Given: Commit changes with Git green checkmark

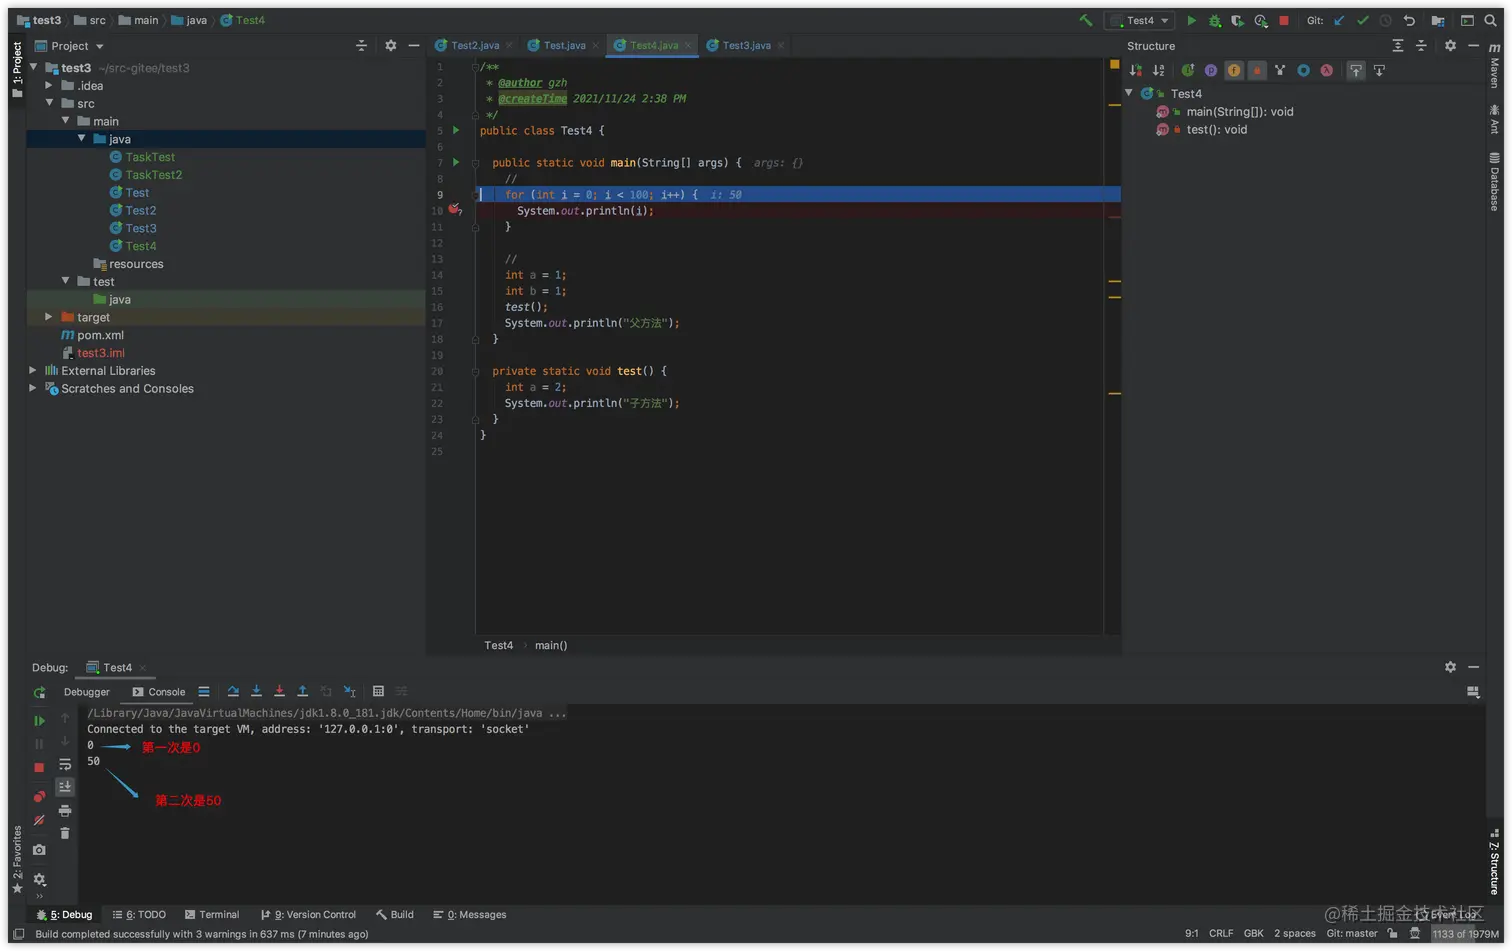Looking at the screenshot, I should tap(1362, 20).
